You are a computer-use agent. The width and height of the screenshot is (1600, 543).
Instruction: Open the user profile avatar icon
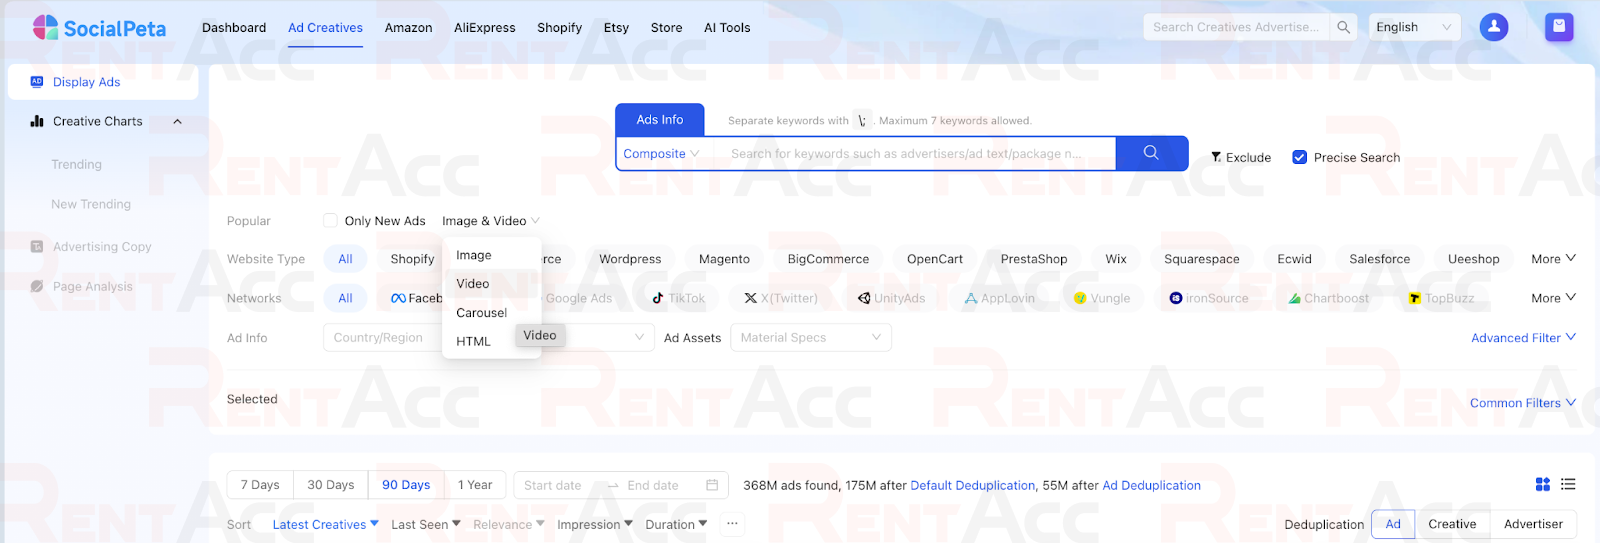coord(1493,27)
